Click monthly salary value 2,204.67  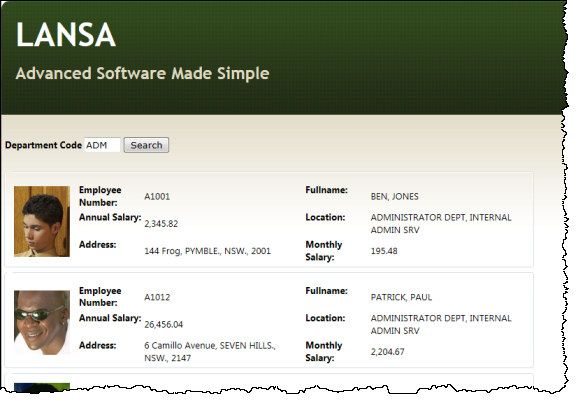point(388,352)
